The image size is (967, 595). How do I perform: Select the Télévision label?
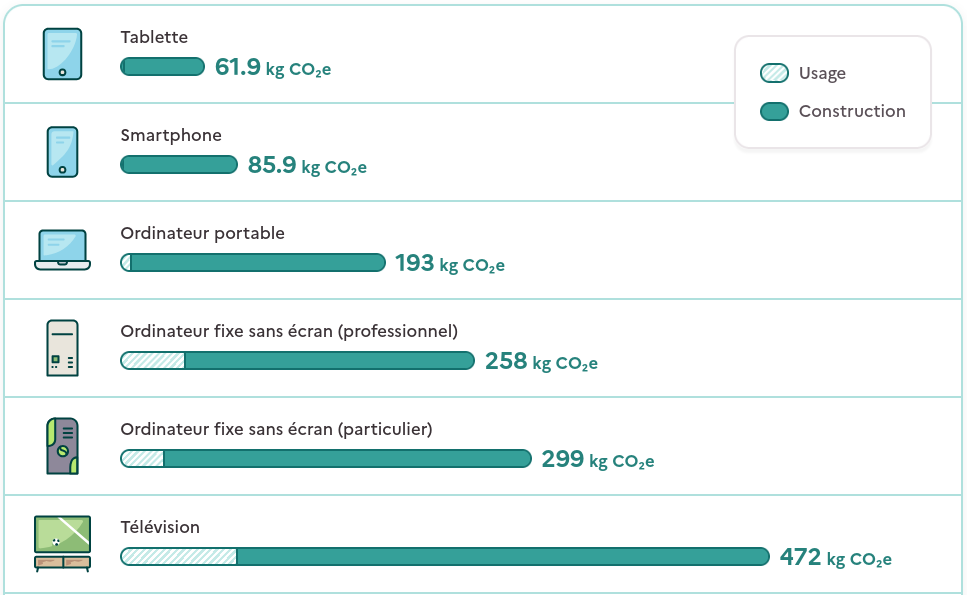160,527
